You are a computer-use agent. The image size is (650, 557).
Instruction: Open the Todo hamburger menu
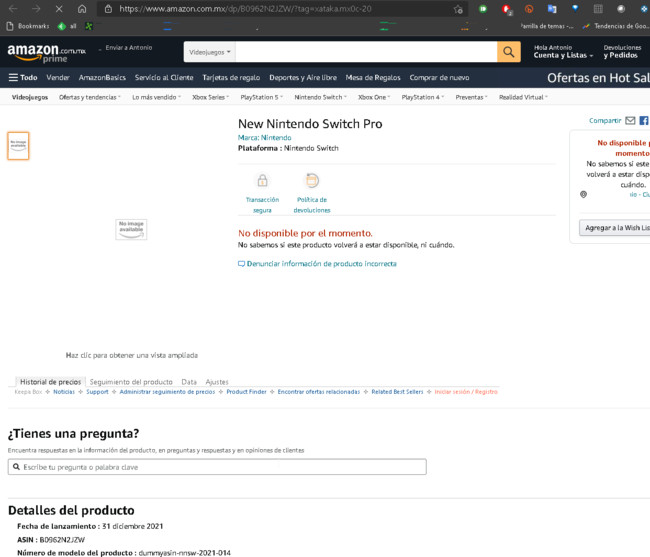(x=23, y=77)
